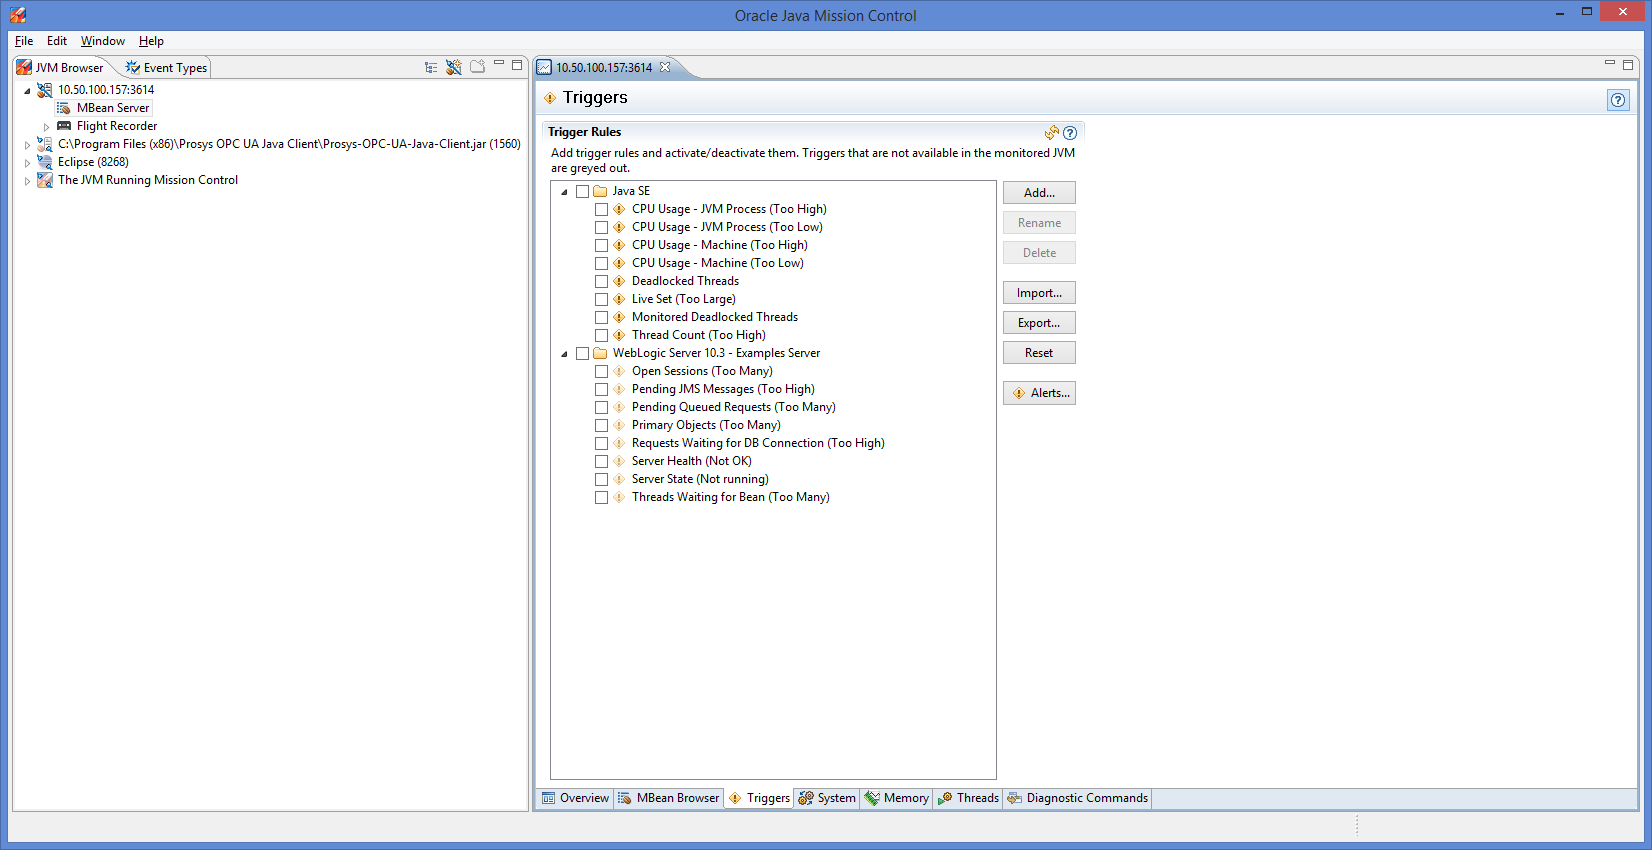
Task: Maximize the JVM Browser panel
Action: point(517,65)
